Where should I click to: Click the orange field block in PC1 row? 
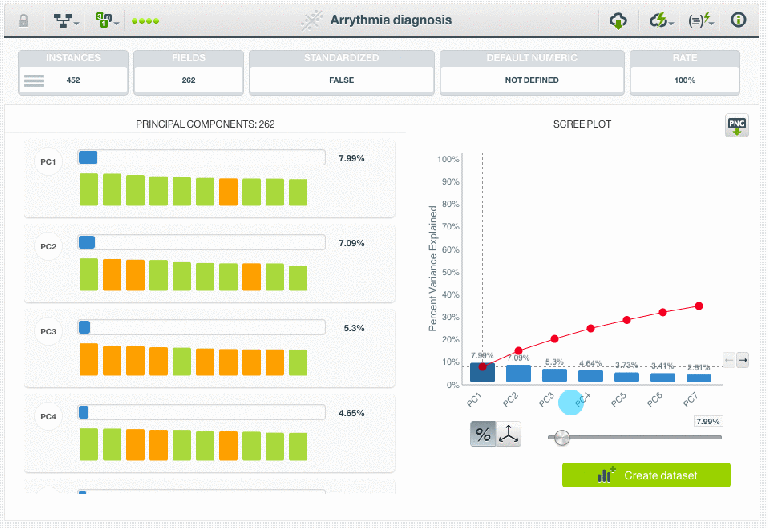(228, 191)
